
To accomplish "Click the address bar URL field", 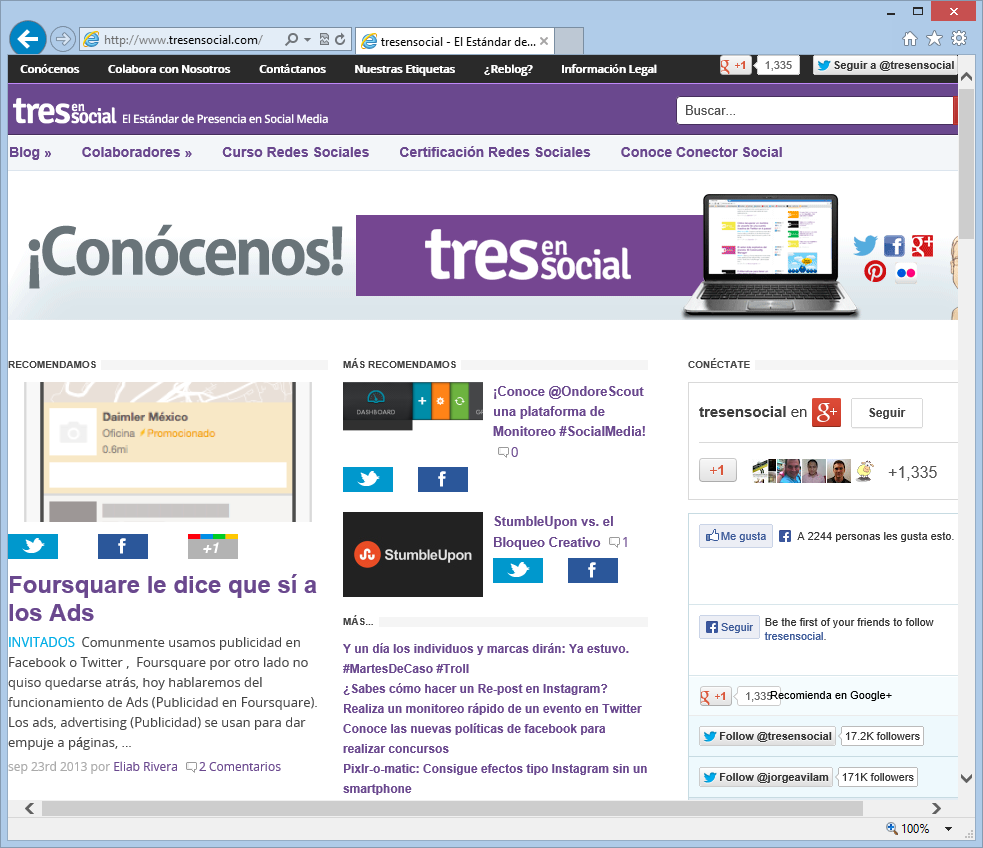I will tap(183, 39).
